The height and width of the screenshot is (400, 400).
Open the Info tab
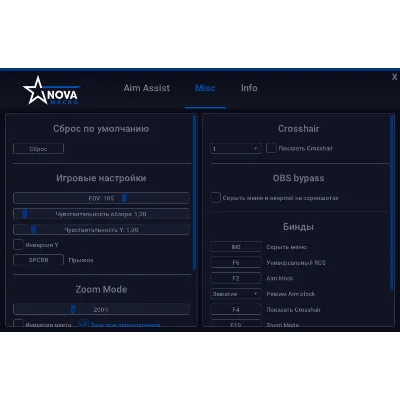click(x=249, y=88)
